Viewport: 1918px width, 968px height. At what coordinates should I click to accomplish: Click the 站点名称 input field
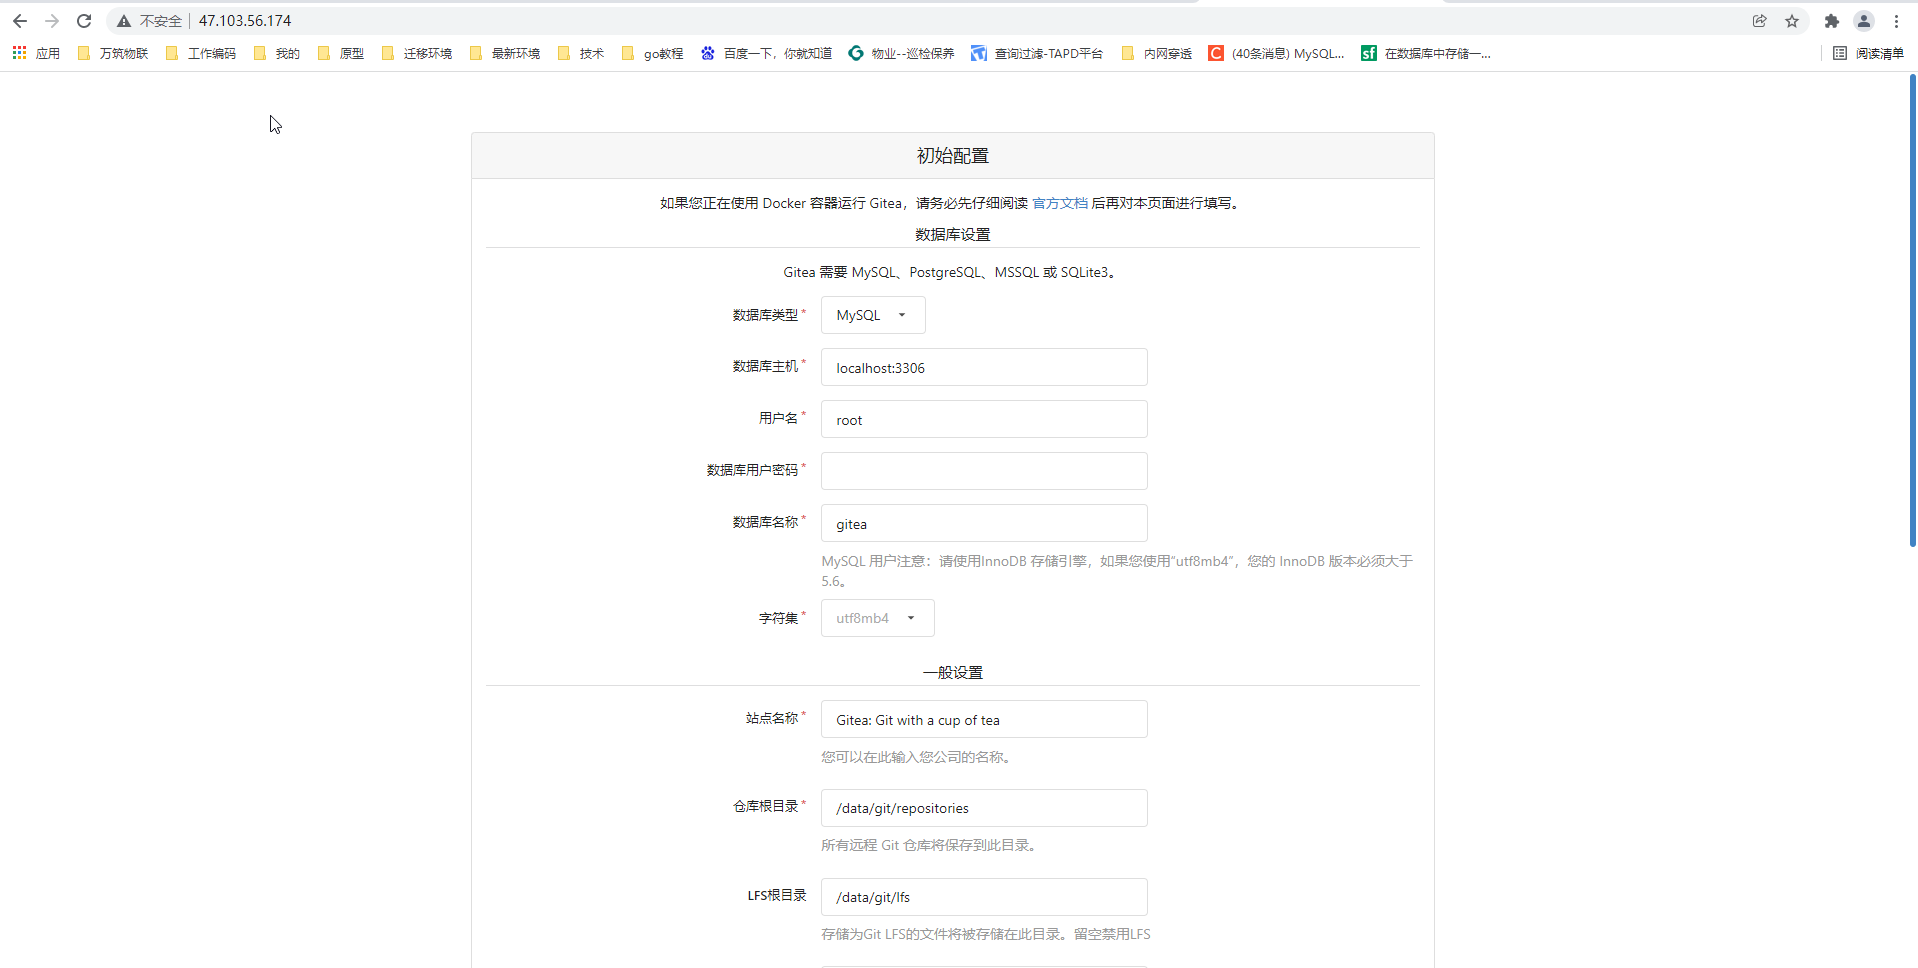coord(984,719)
